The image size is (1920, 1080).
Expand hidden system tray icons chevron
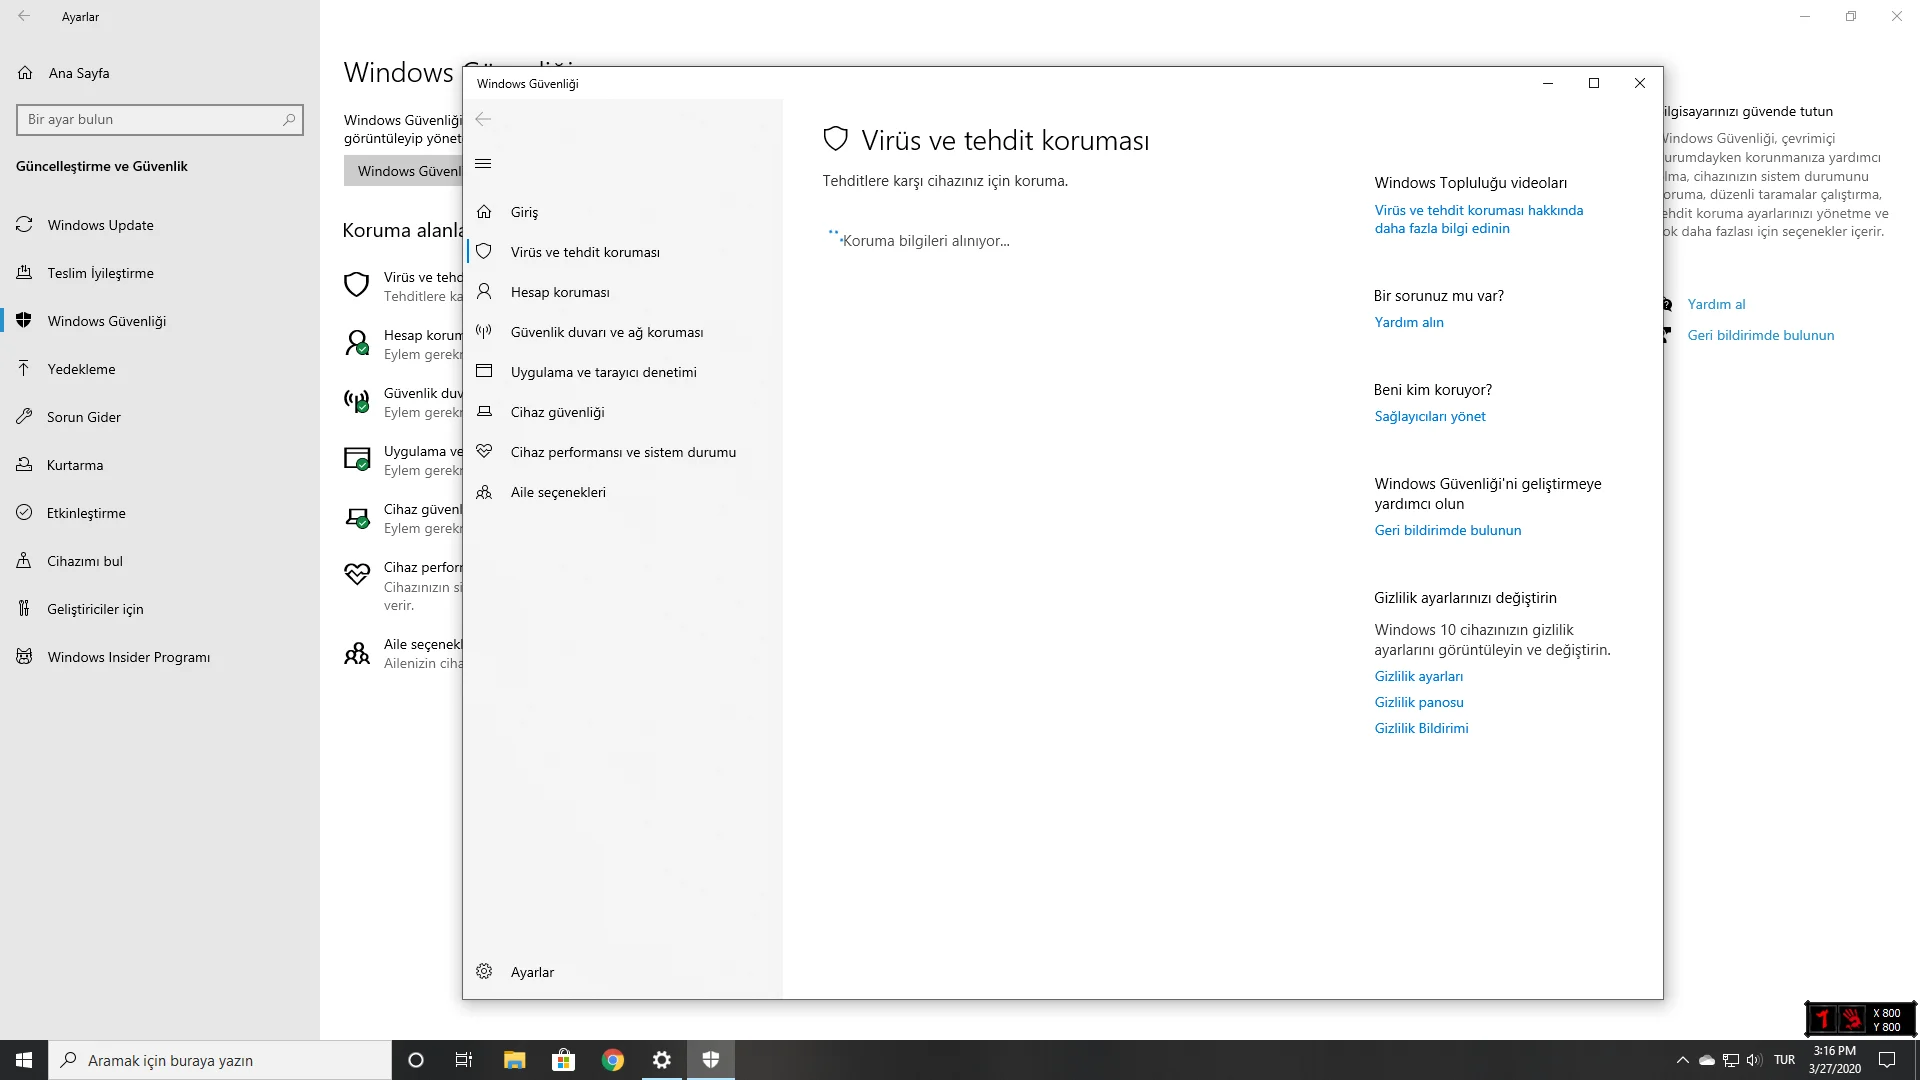[x=1682, y=1060]
